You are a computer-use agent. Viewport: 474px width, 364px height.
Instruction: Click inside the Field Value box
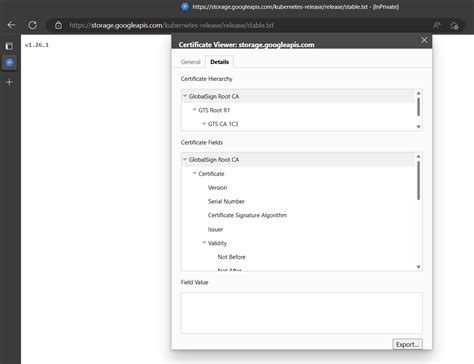point(302,313)
